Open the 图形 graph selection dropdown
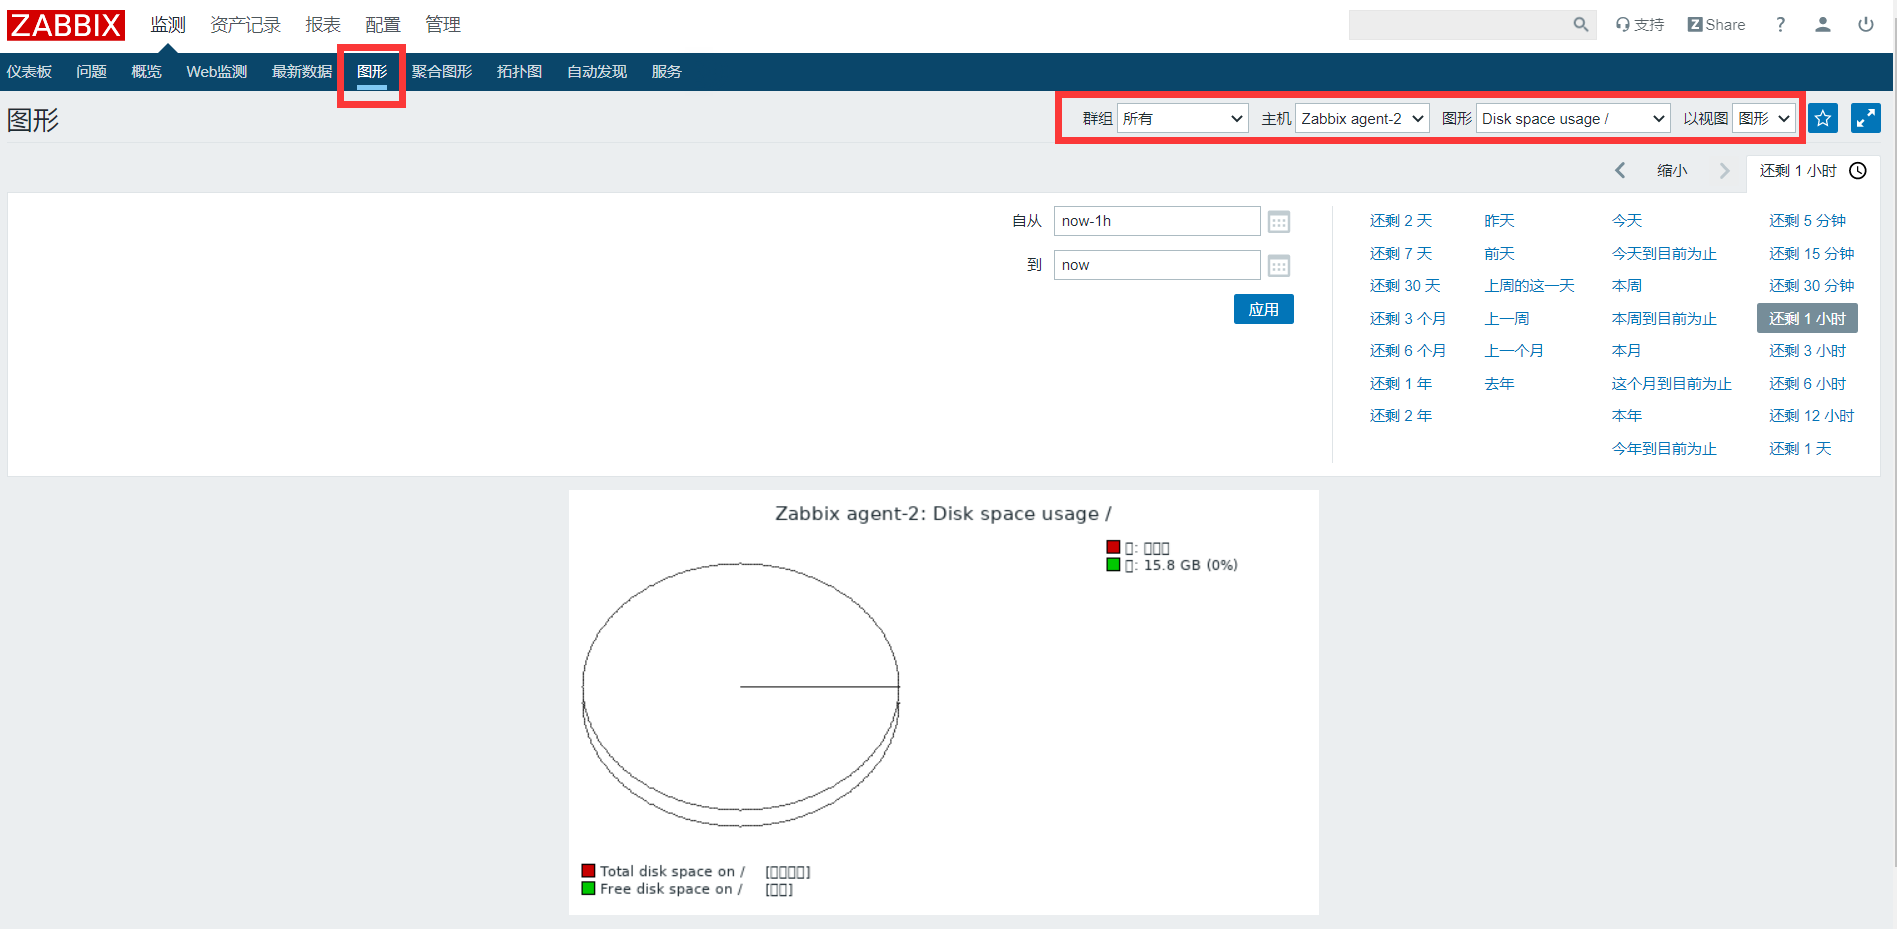This screenshot has height=929, width=1897. (x=1573, y=119)
